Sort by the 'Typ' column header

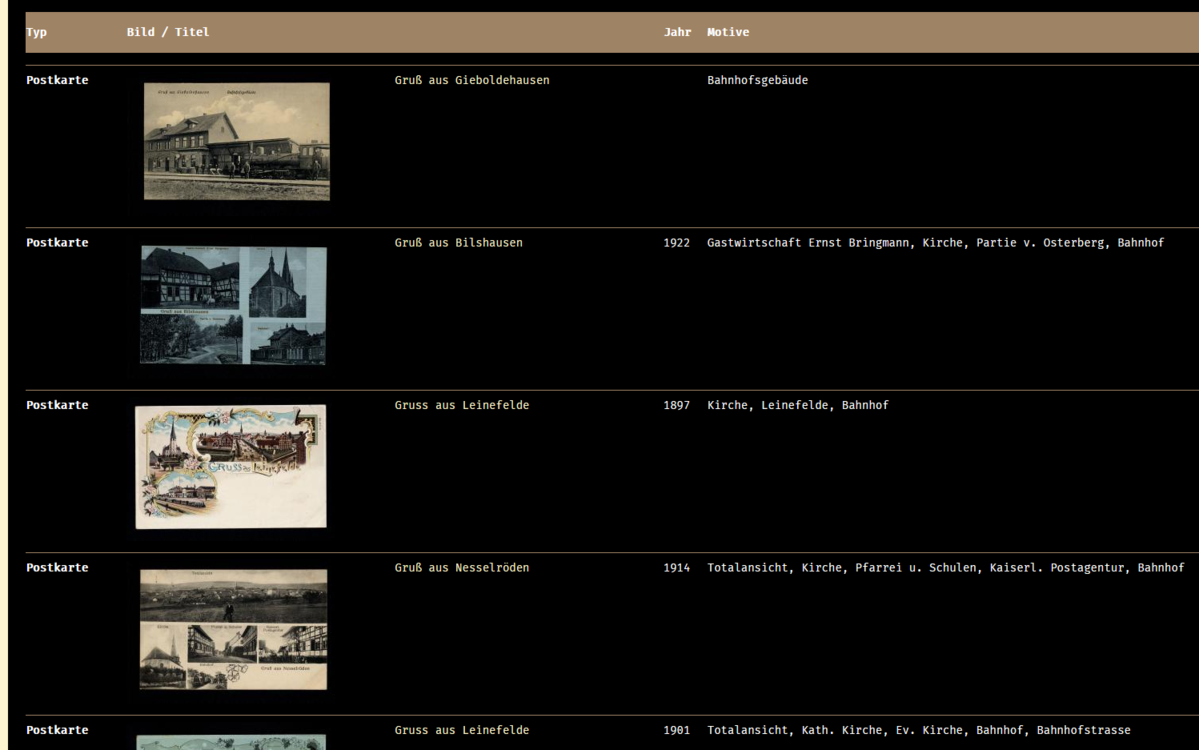(36, 32)
